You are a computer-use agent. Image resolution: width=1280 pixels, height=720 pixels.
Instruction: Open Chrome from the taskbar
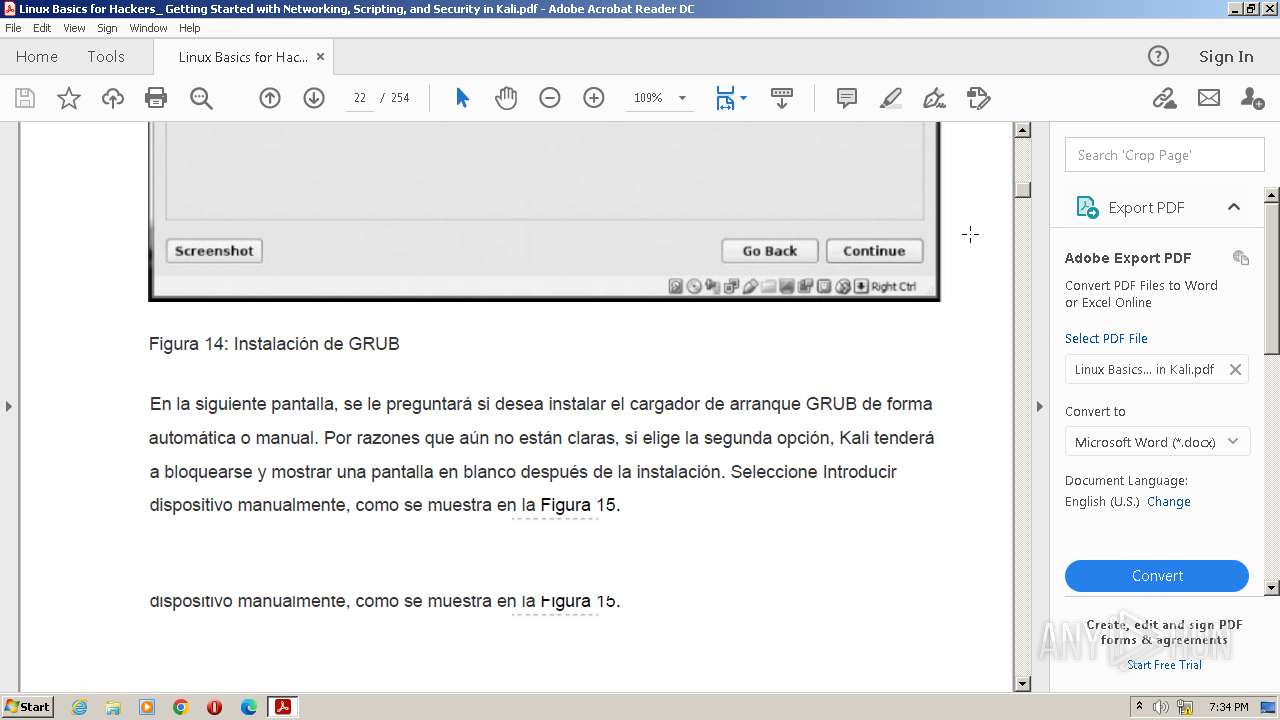pyautogui.click(x=181, y=707)
